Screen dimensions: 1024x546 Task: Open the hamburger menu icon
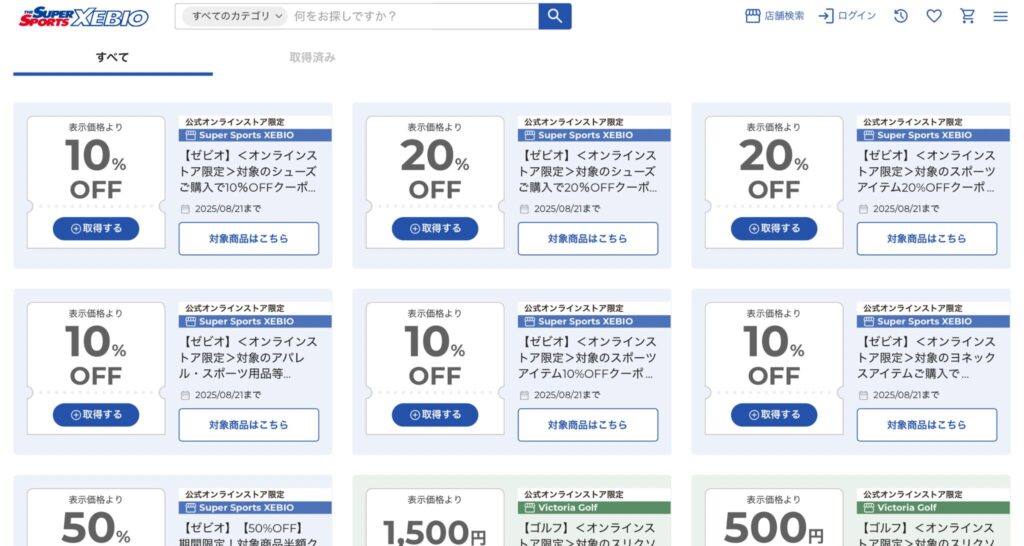point(1000,16)
